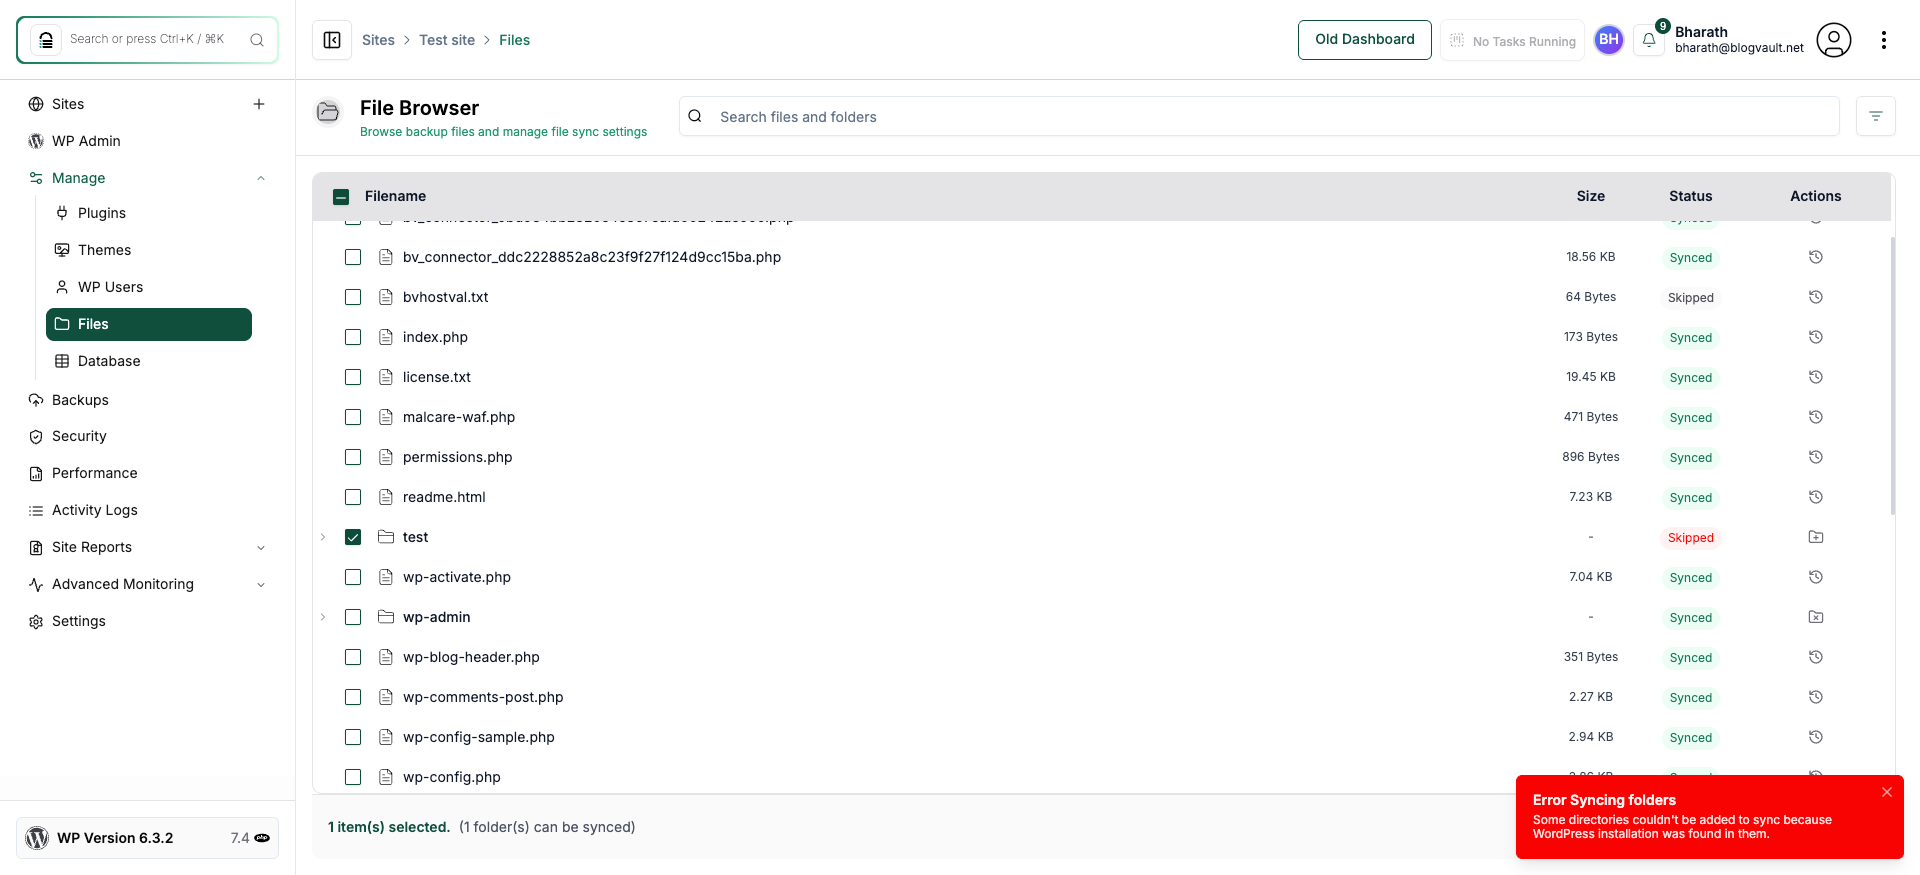Toggle the sidebar collapse icon
This screenshot has height=875, width=1920.
coord(332,40)
